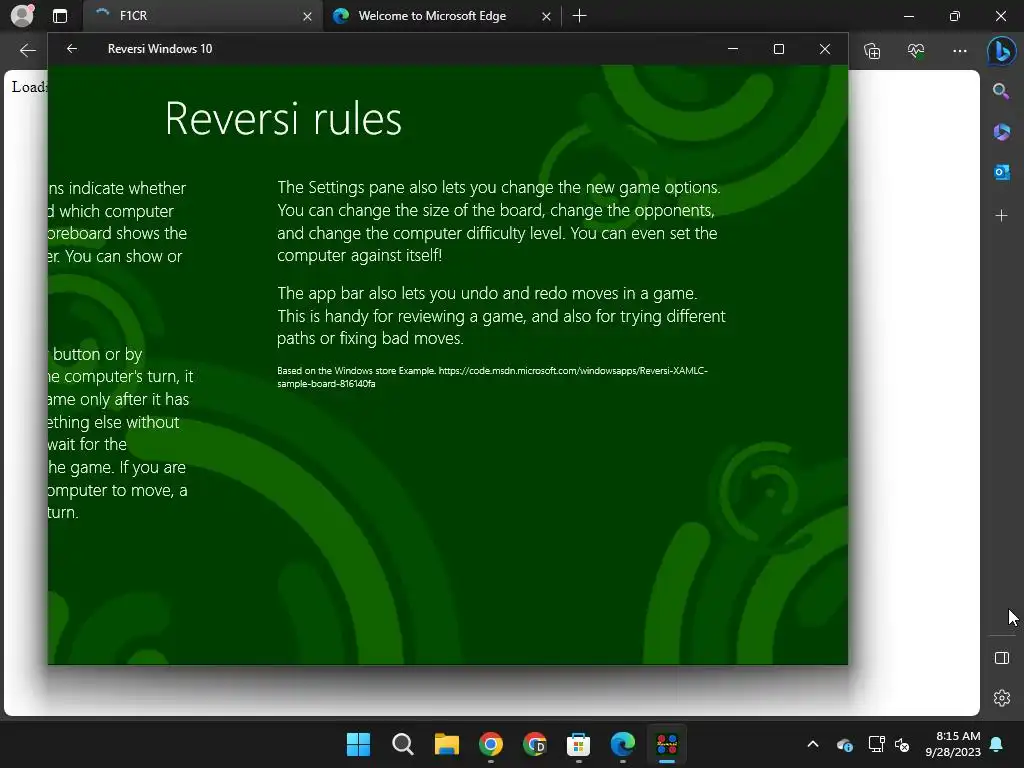Open Edge sidebar Search icon
The height and width of the screenshot is (768, 1024).
[x=1001, y=91]
